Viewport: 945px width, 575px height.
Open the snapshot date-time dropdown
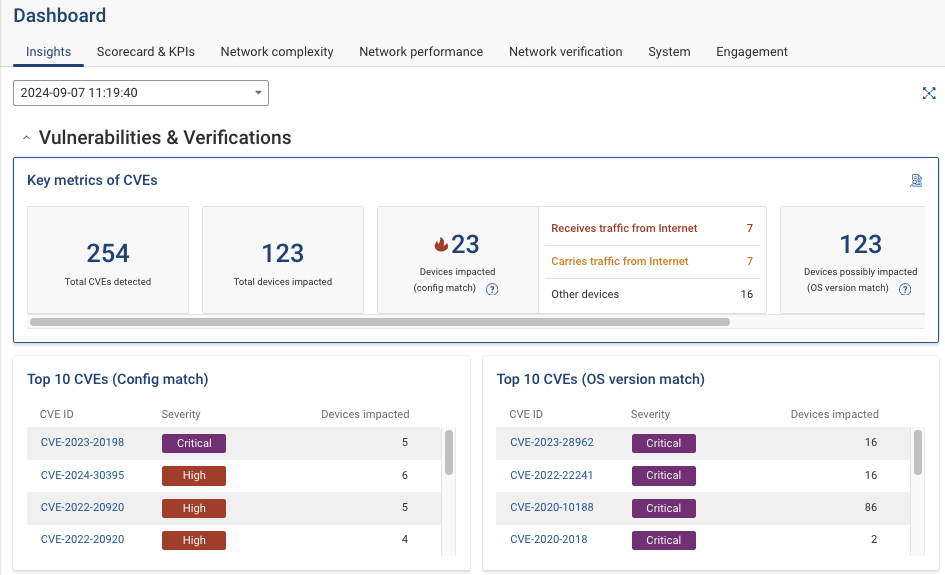[x=141, y=93]
